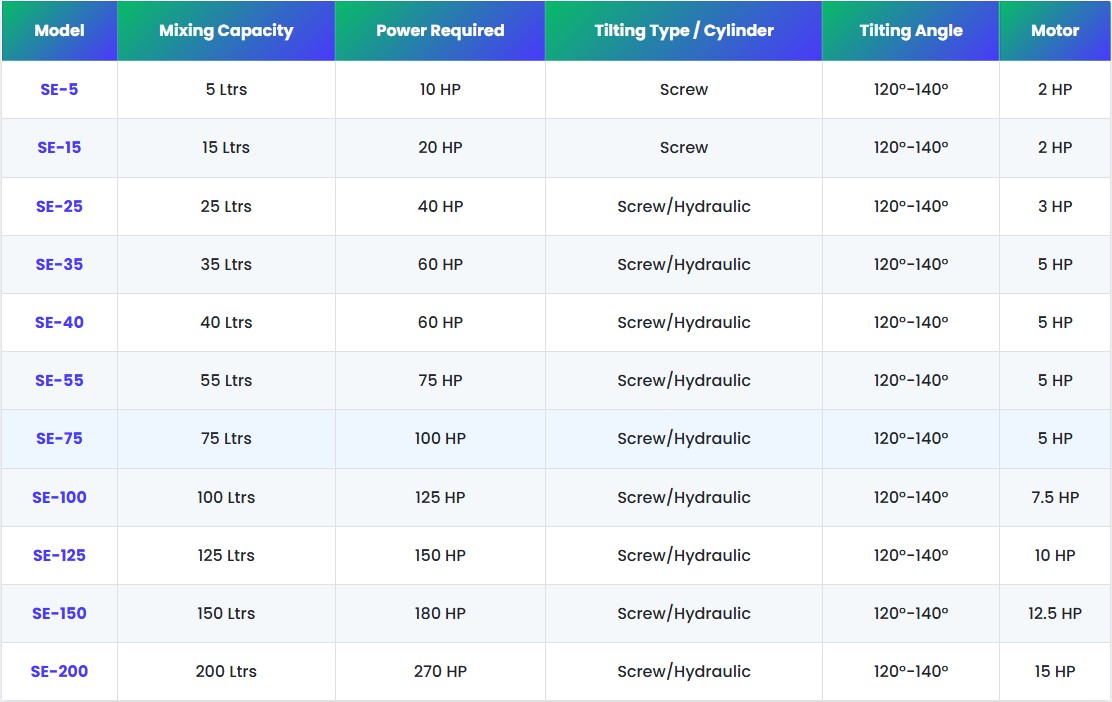1112x702 pixels.
Task: Click the 5 HP motor cell in SE-55 row
Action: [1055, 381]
